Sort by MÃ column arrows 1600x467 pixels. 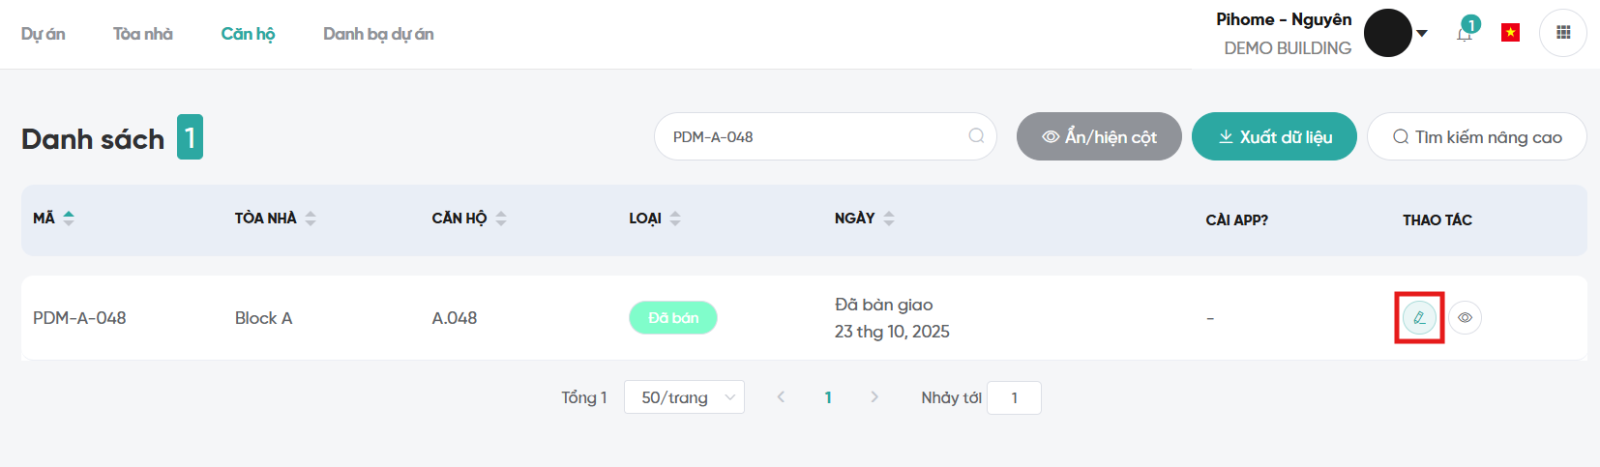pos(68,218)
